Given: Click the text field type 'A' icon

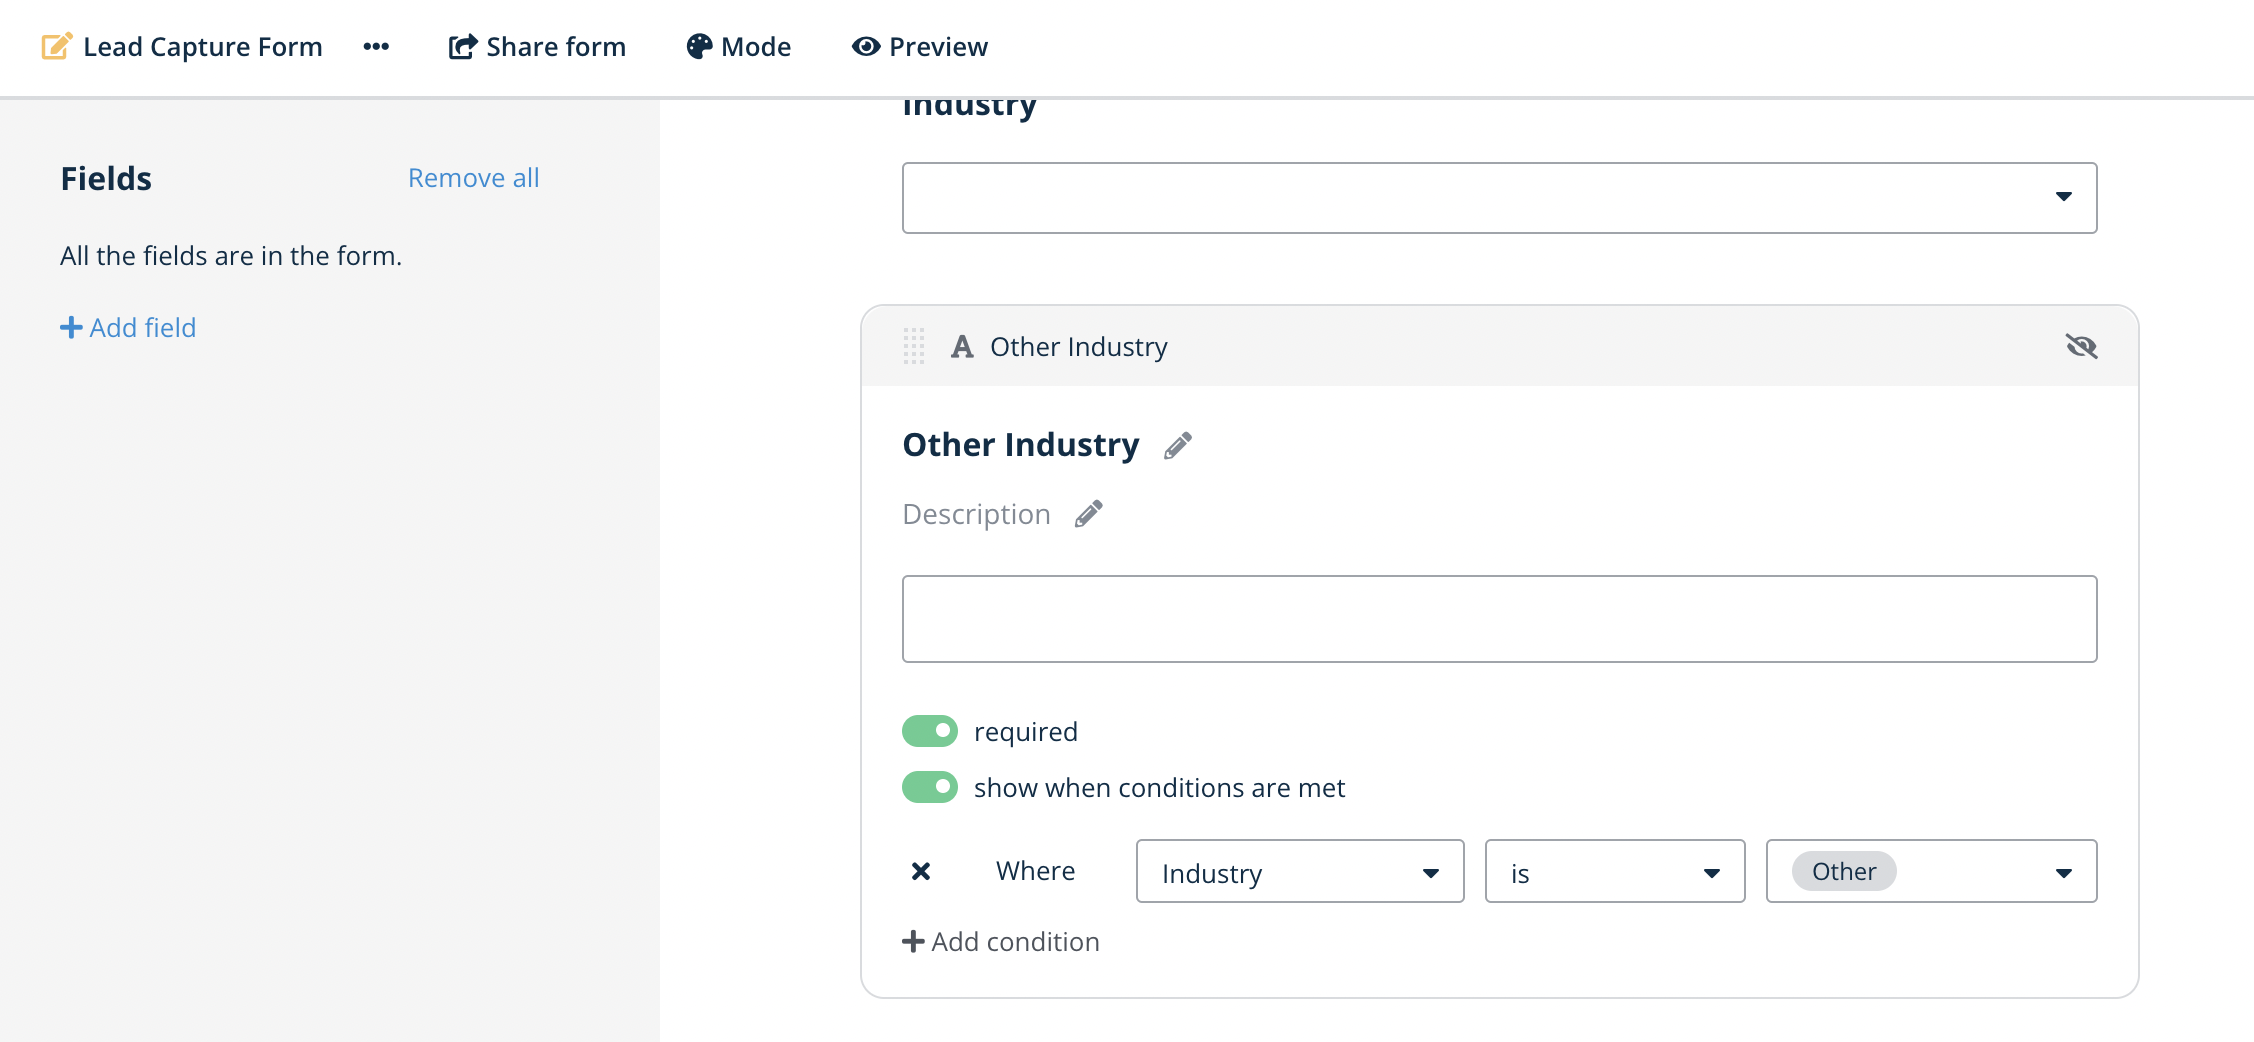Looking at the screenshot, I should click(962, 346).
